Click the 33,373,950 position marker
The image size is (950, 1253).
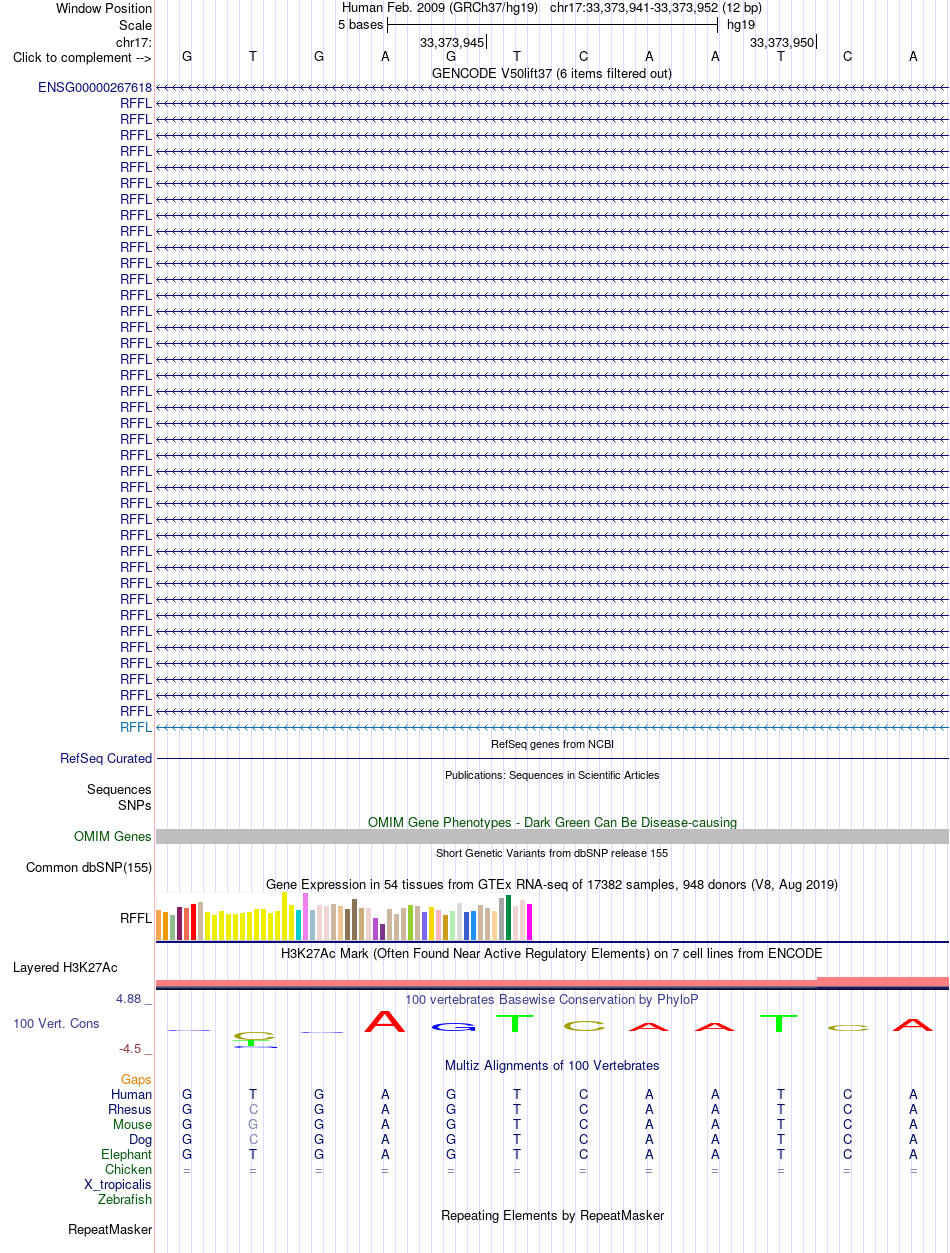coord(782,42)
